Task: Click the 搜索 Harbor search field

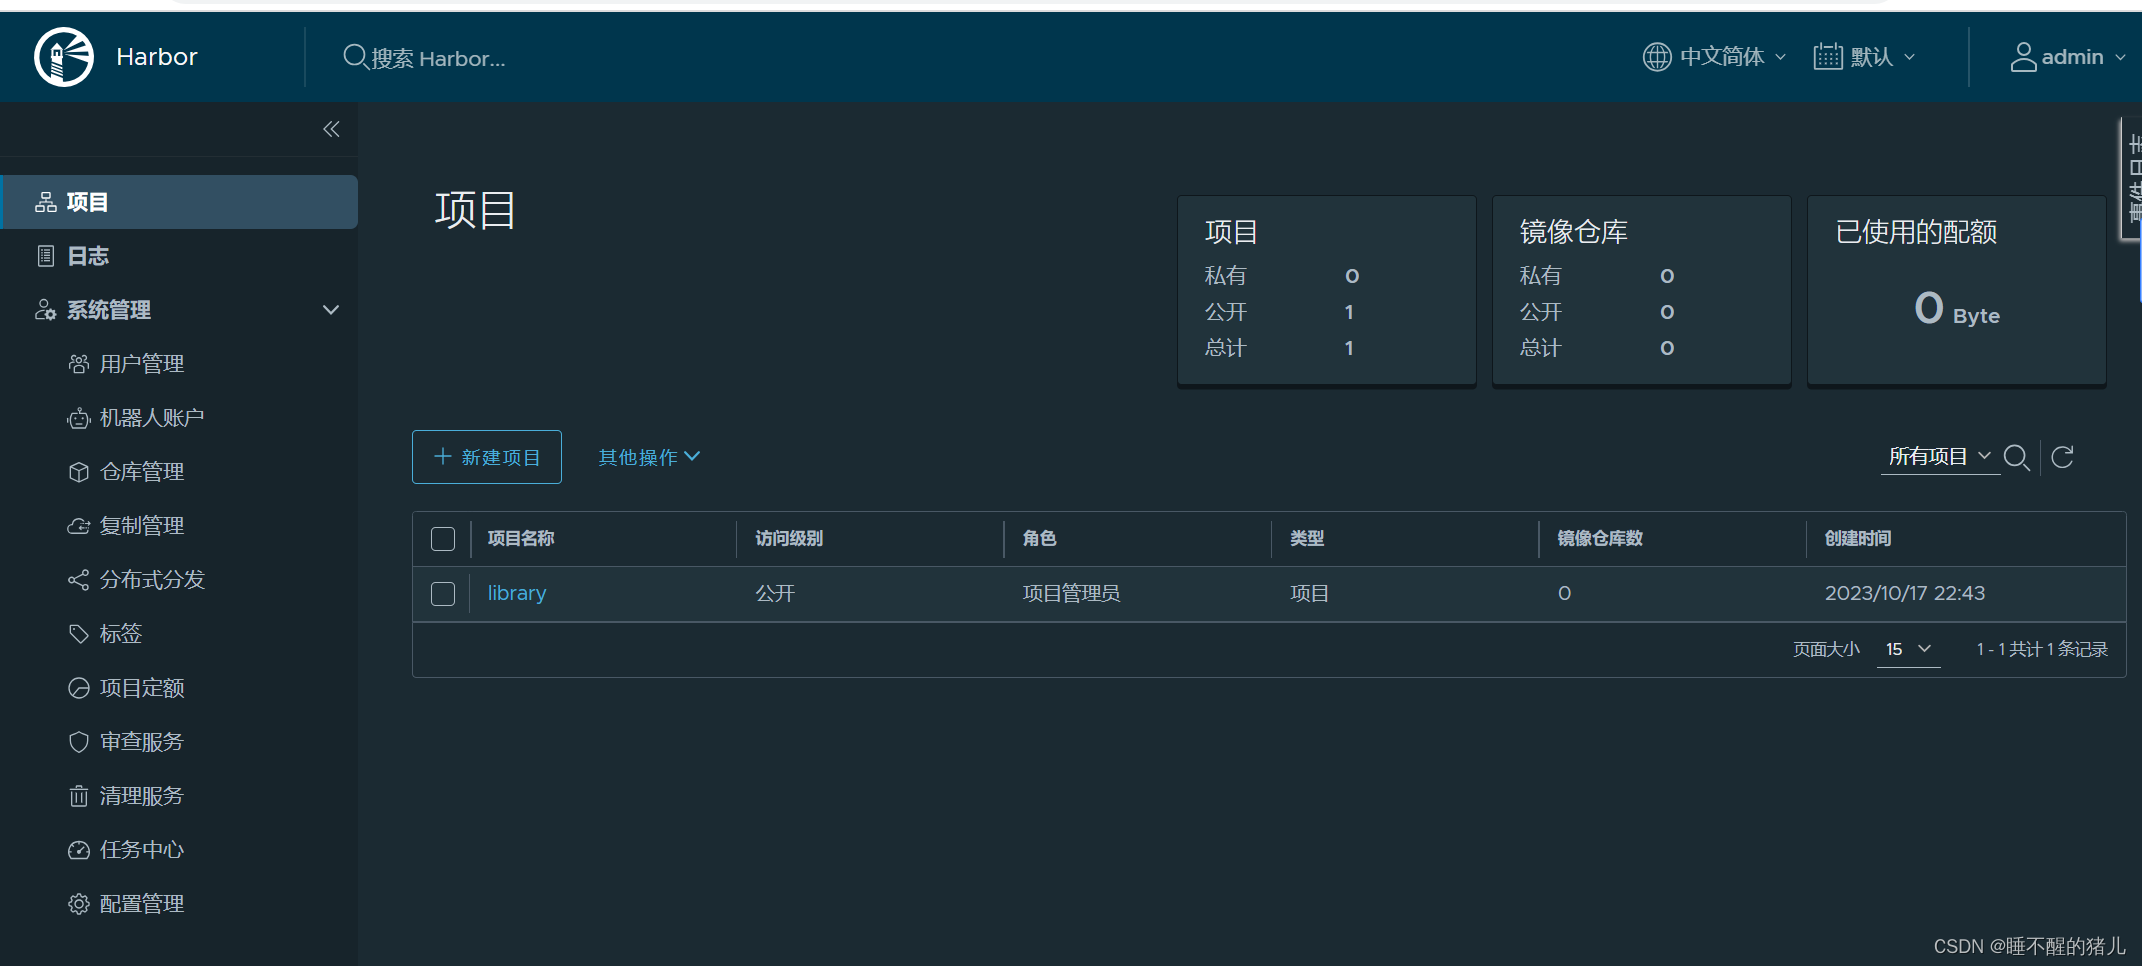Action: 438,58
